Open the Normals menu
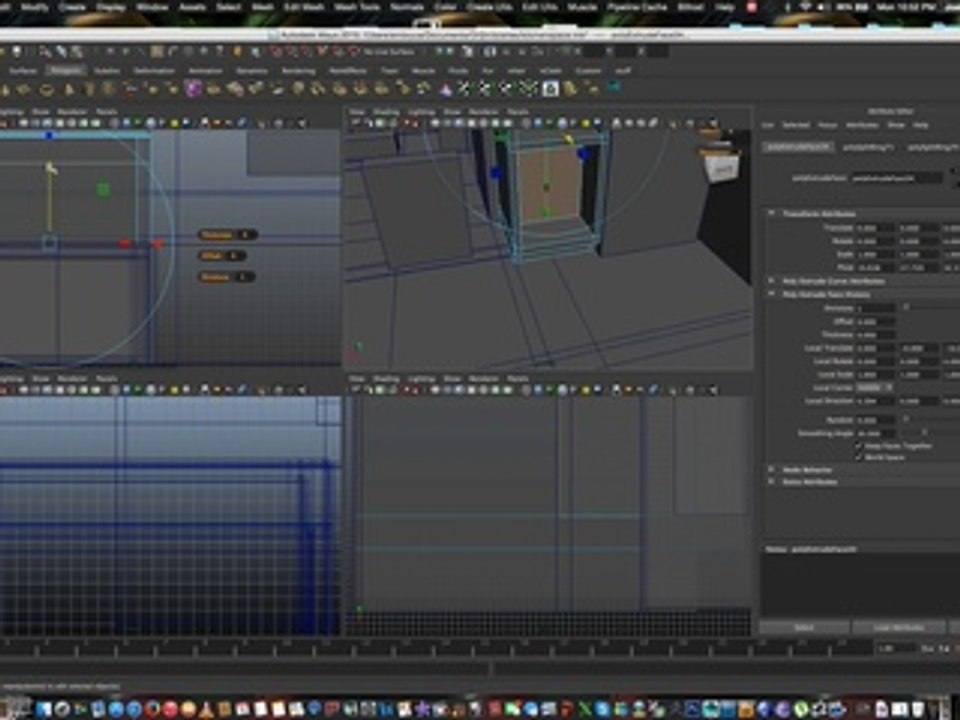The image size is (960, 720). [x=407, y=7]
